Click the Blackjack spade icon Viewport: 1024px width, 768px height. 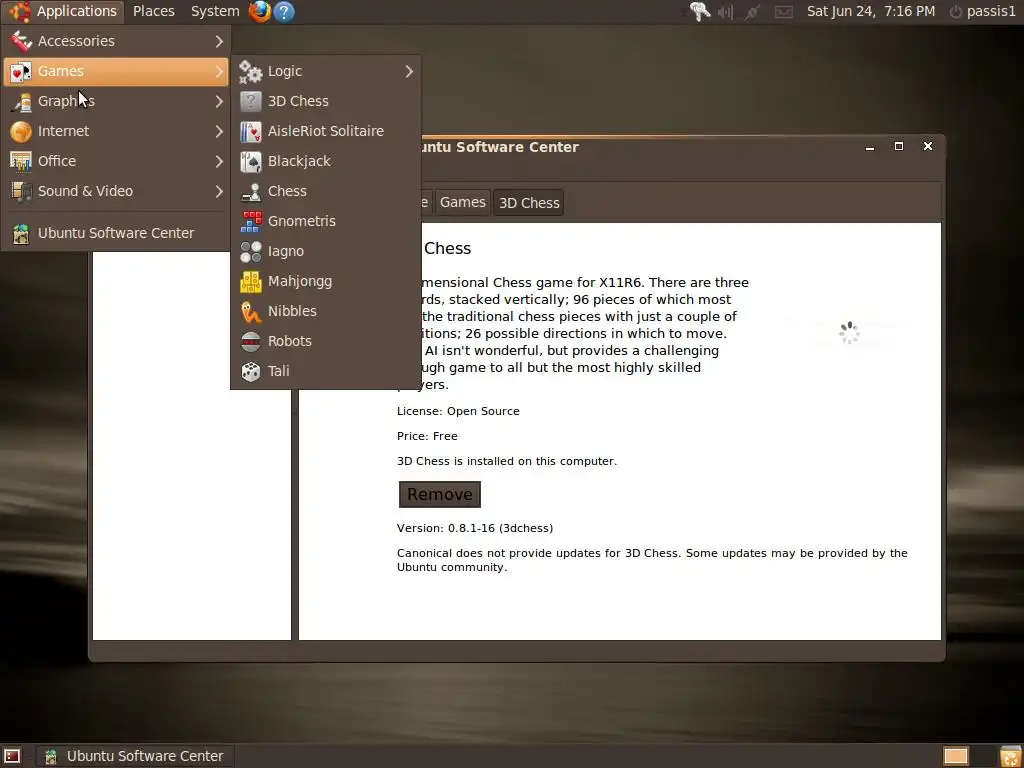click(x=251, y=161)
